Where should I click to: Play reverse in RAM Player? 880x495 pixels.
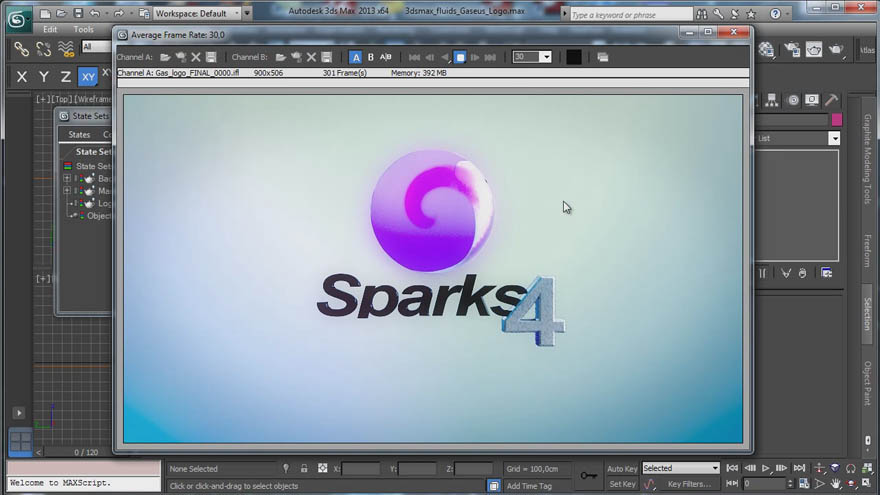(444, 57)
